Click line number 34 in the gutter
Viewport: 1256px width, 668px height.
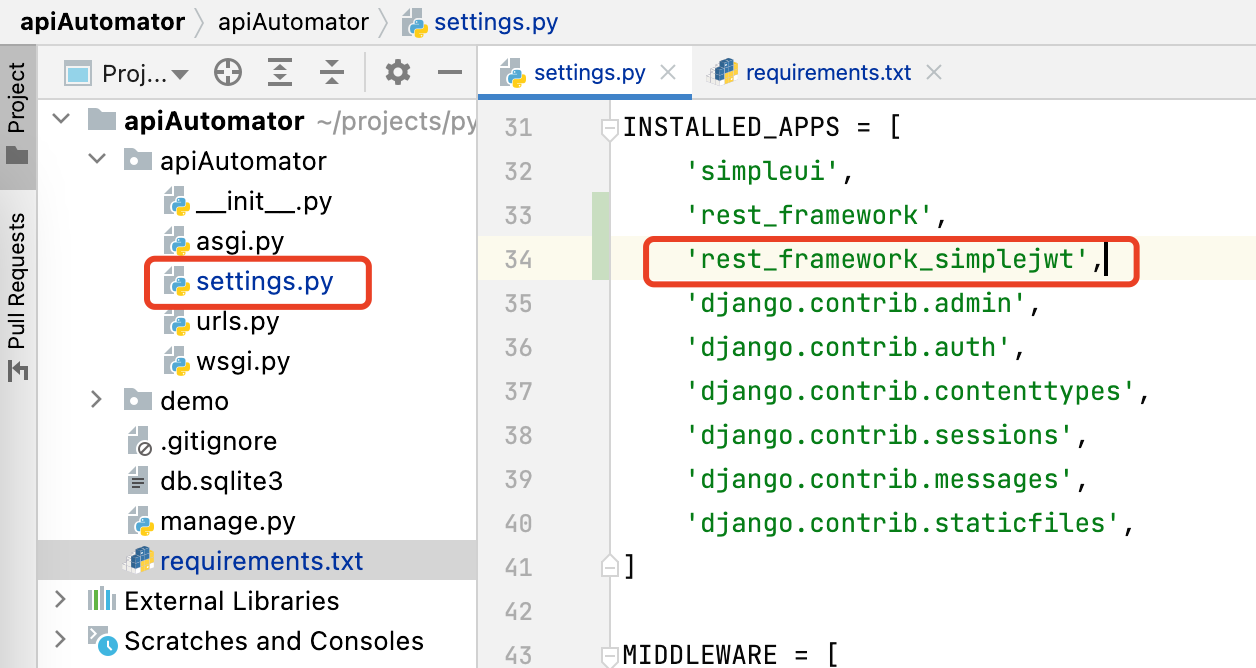click(x=518, y=260)
